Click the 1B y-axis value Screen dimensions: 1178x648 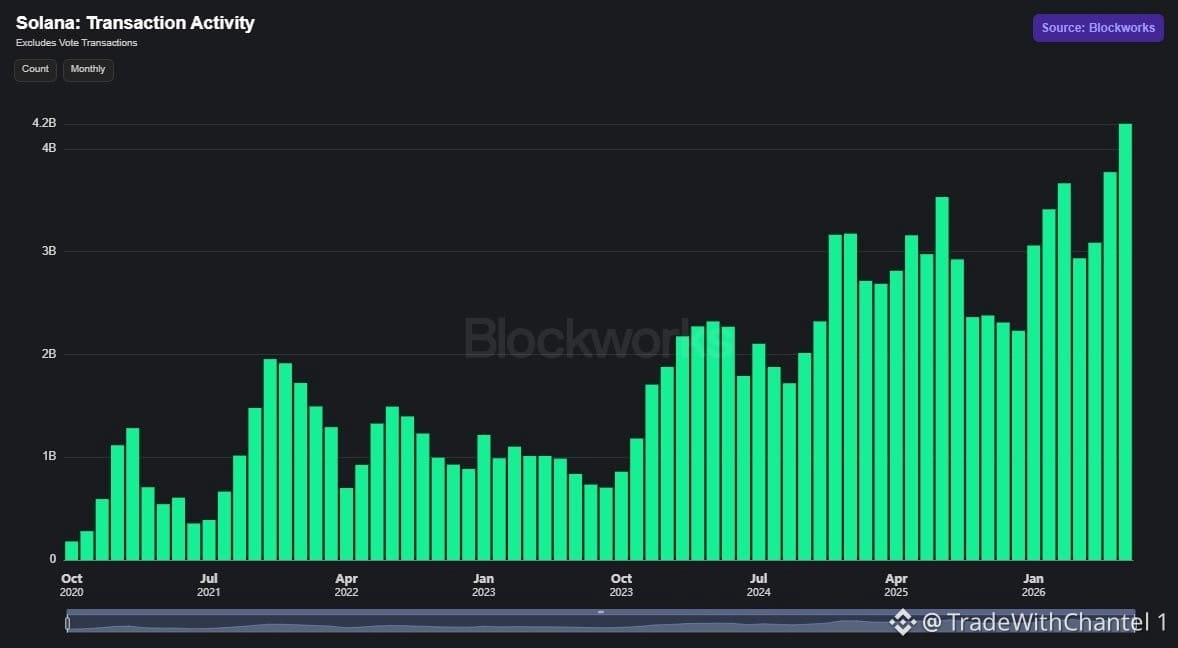49,457
